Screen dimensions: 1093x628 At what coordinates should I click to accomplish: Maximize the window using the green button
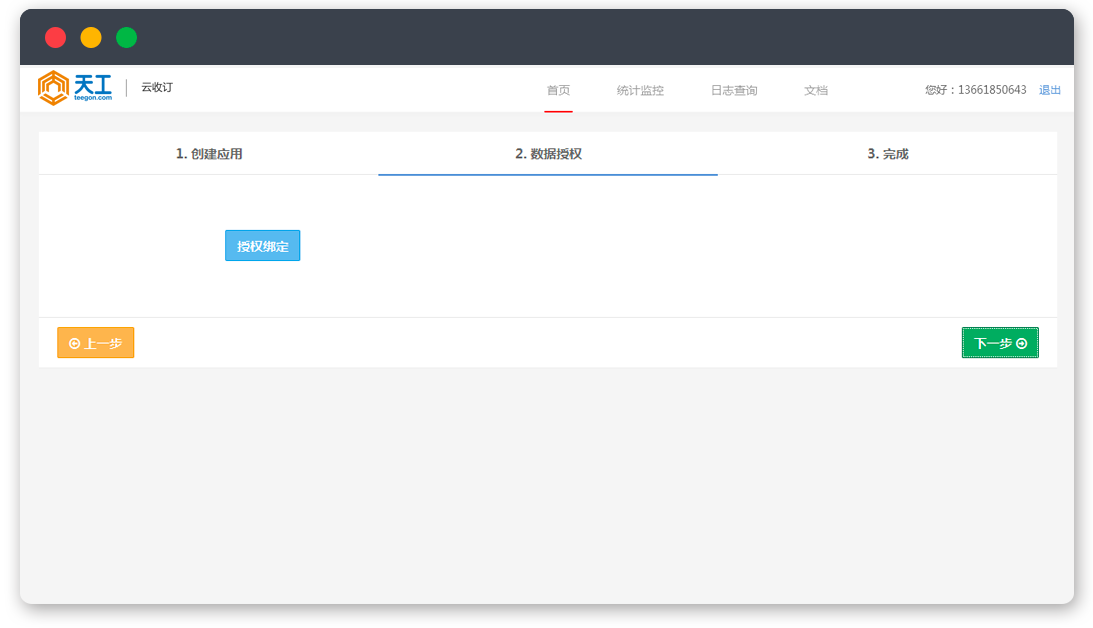coord(126,37)
